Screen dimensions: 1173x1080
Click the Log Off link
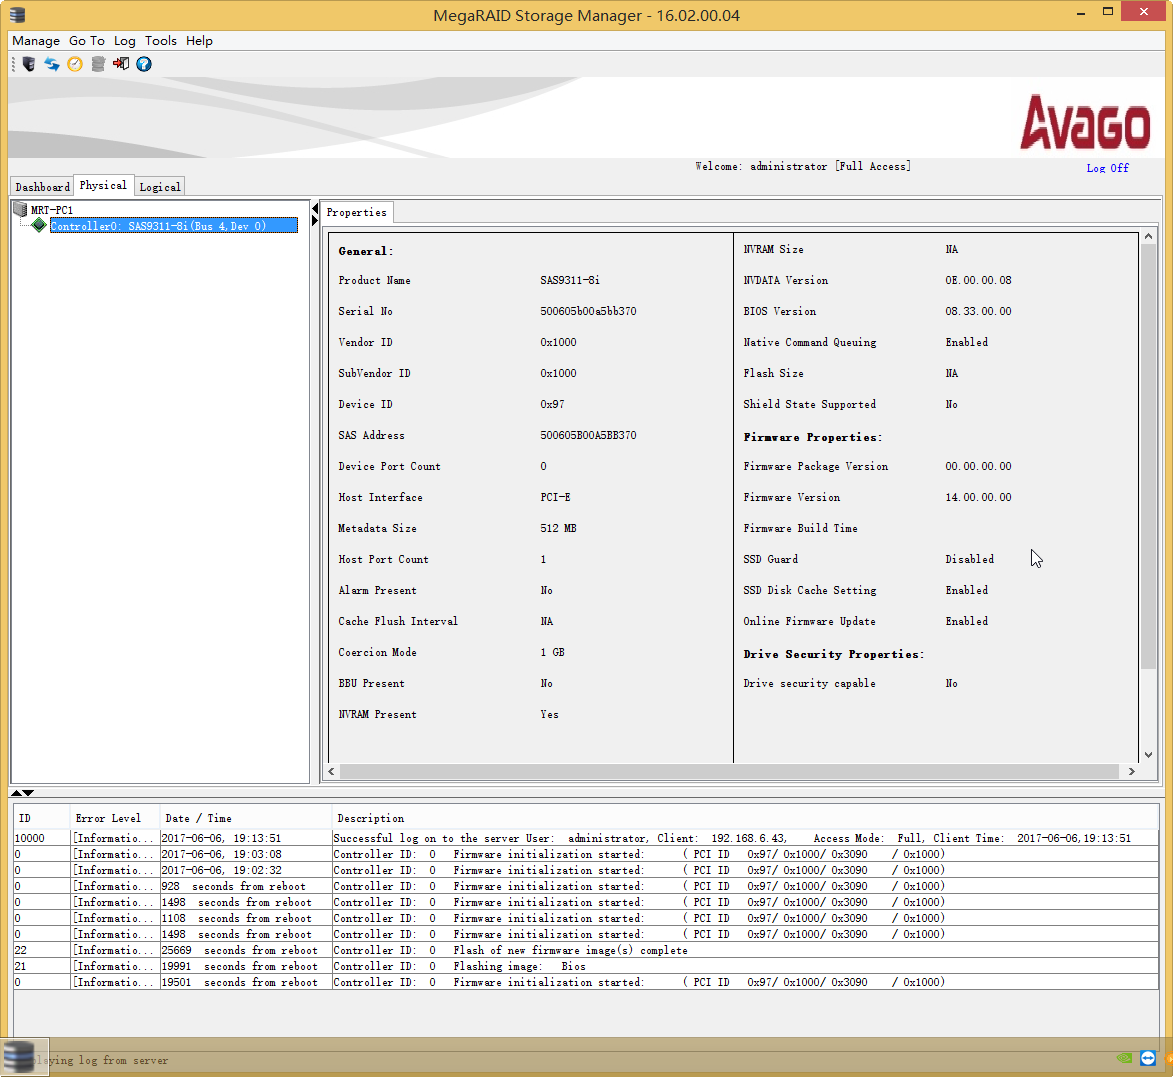coord(1107,168)
